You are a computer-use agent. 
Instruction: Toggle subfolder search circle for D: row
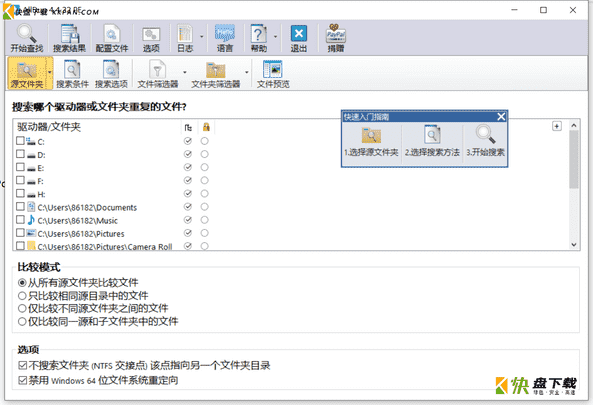pyautogui.click(x=188, y=154)
